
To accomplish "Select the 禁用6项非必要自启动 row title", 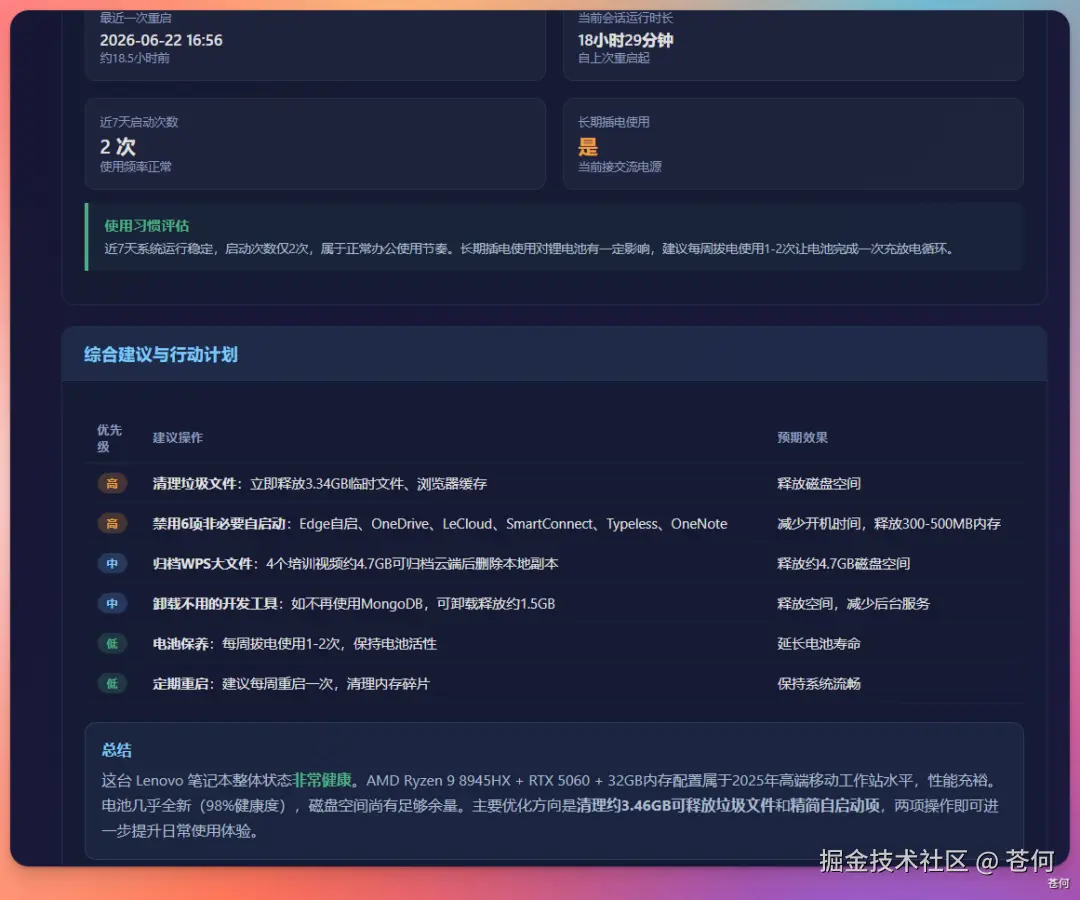I will pos(218,523).
